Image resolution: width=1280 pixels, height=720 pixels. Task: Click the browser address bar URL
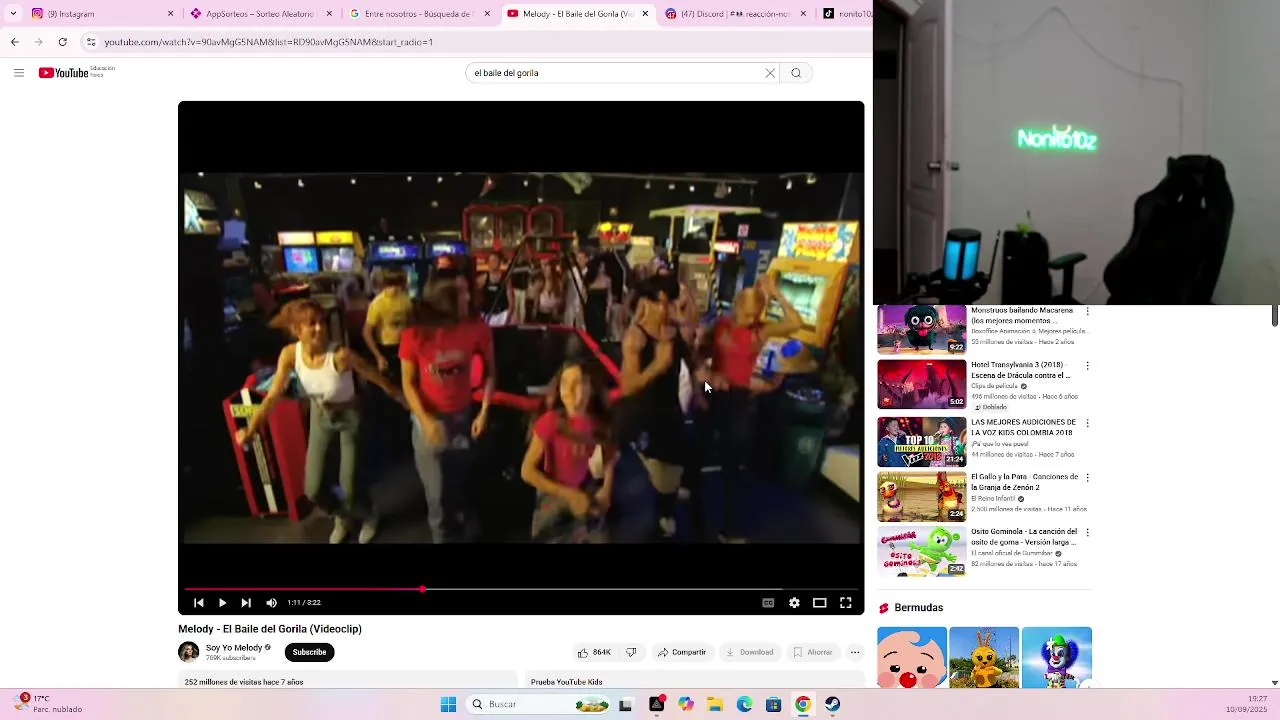coord(269,42)
